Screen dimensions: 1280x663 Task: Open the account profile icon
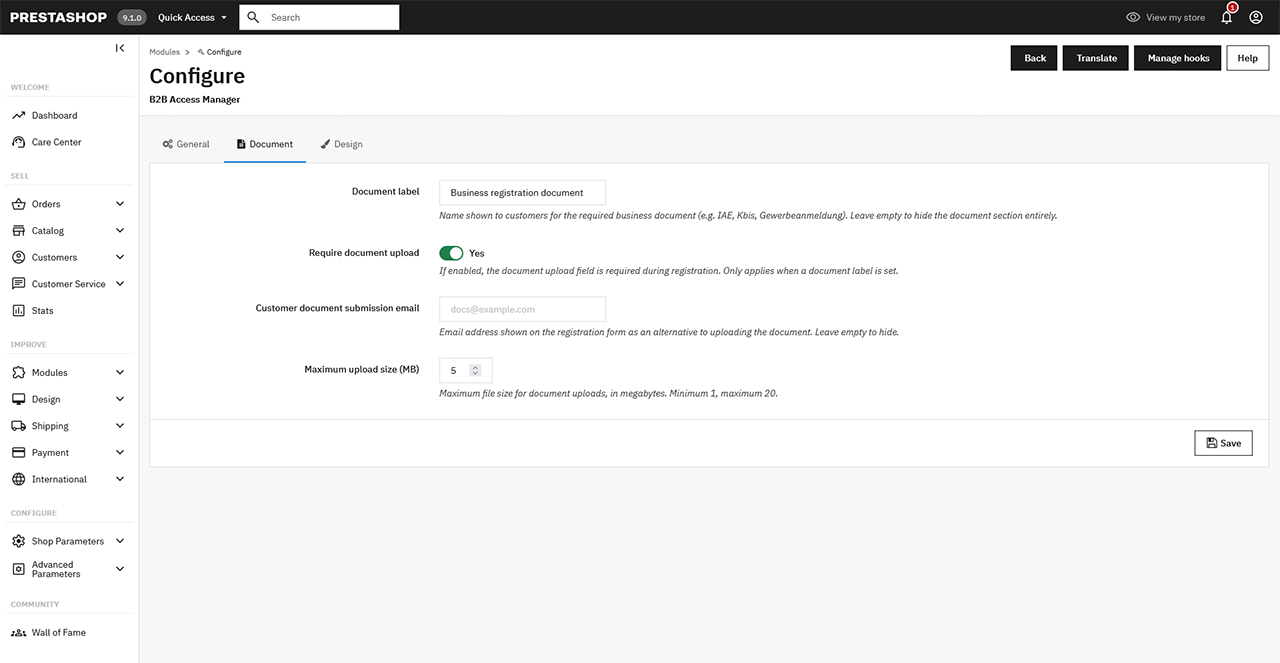click(1256, 17)
